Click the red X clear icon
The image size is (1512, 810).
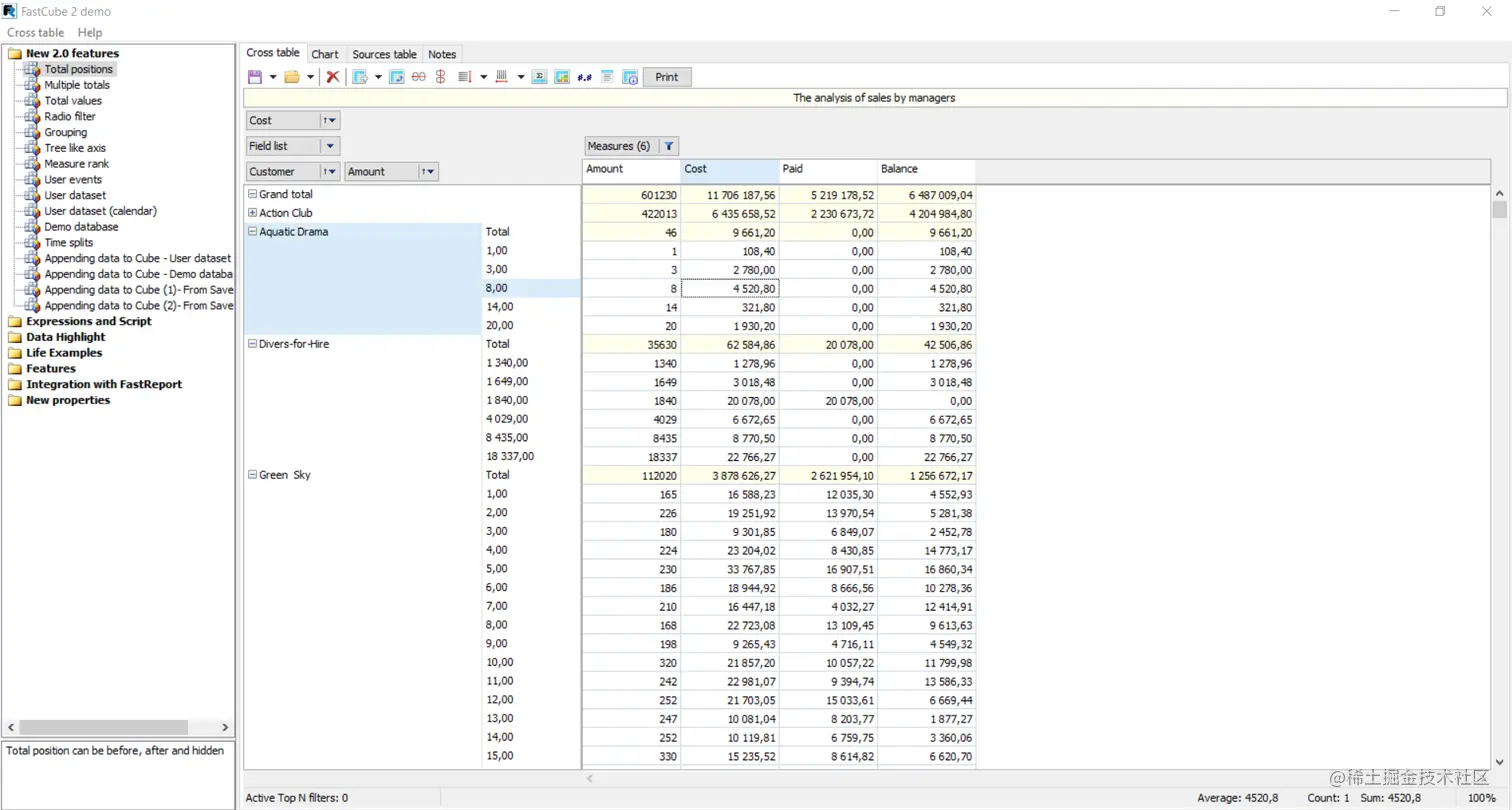pyautogui.click(x=333, y=77)
